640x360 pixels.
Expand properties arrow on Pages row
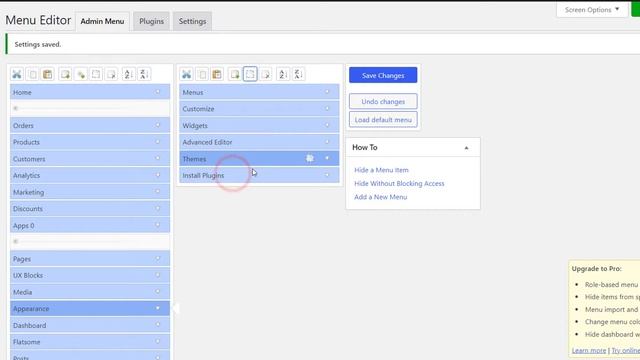tap(158, 258)
